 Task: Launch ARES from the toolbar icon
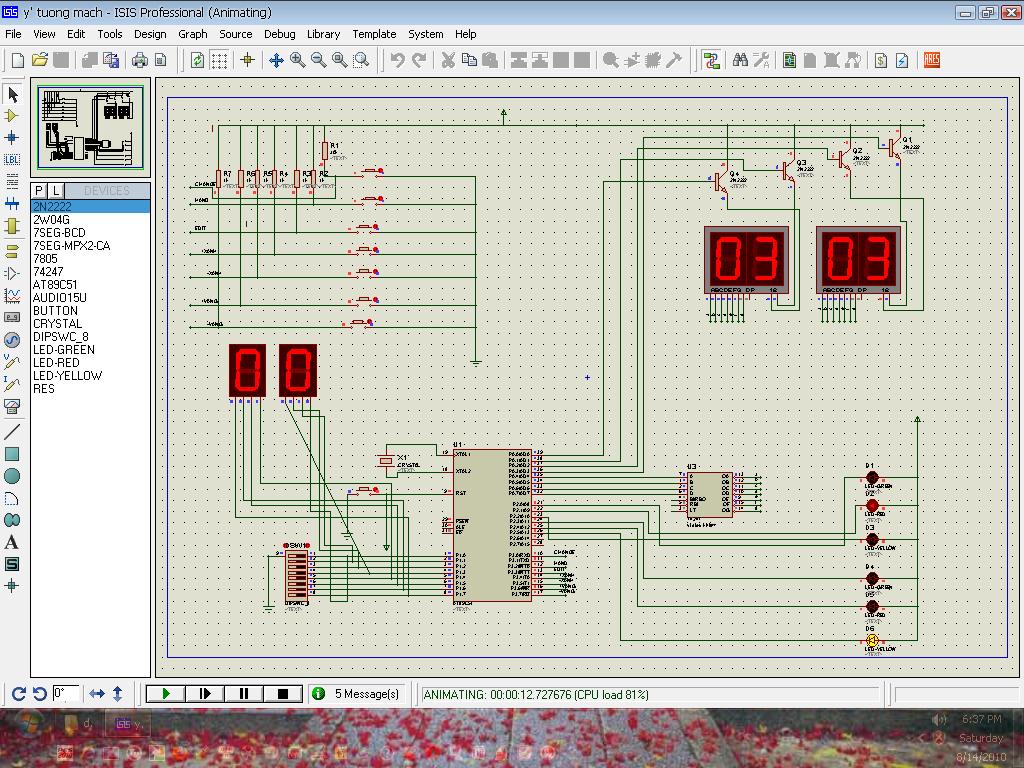tap(932, 60)
